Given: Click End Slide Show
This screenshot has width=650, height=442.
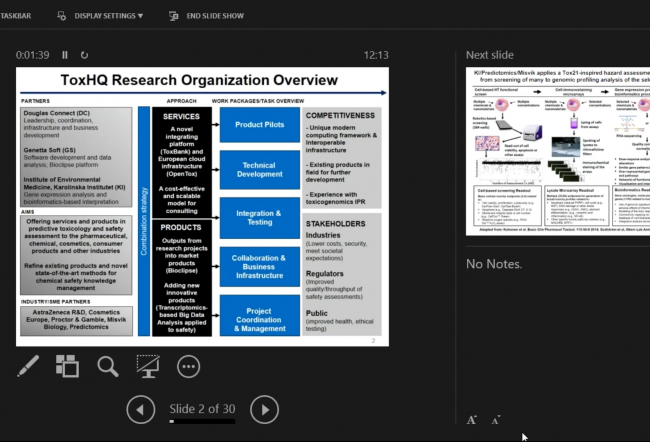Looking at the screenshot, I should coord(215,16).
